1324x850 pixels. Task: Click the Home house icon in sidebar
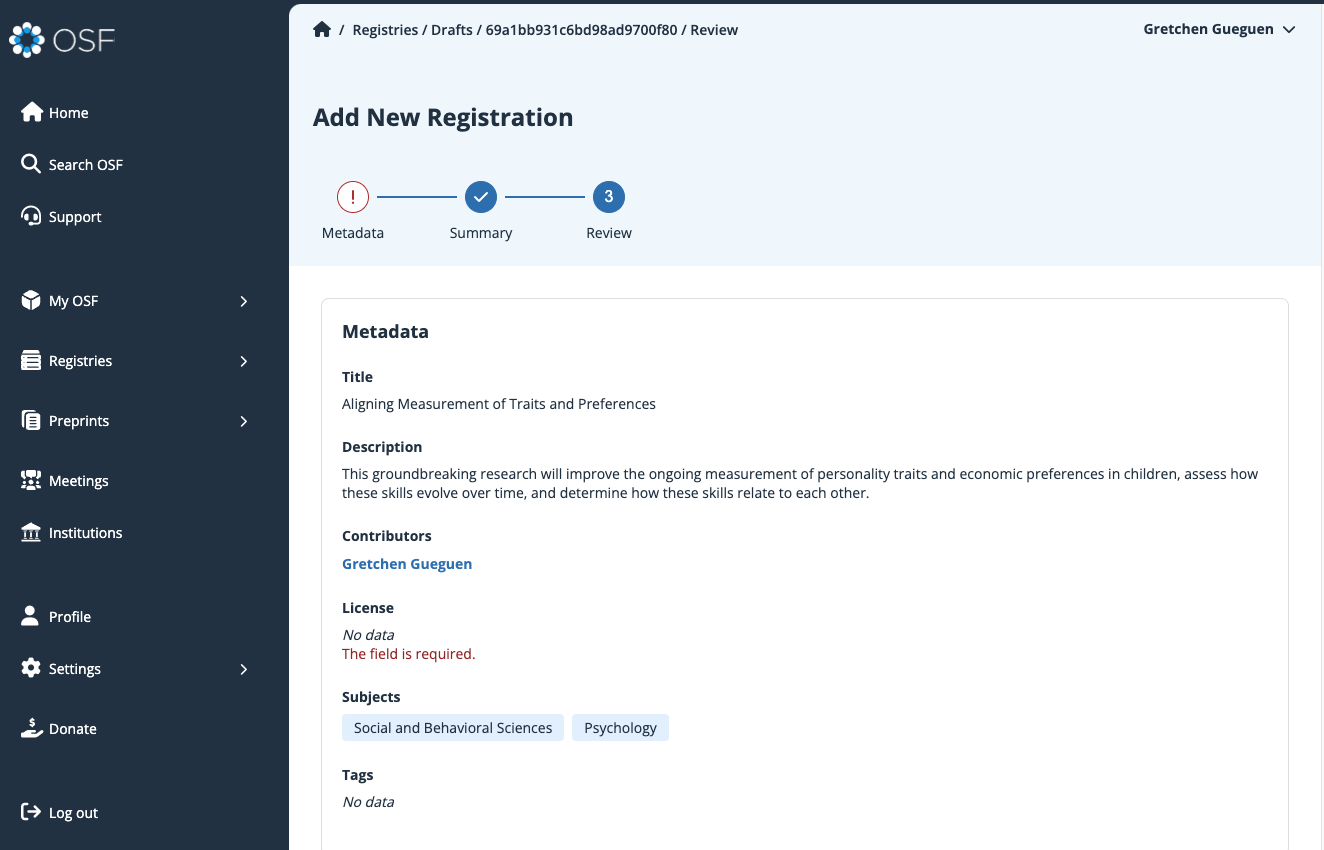[x=32, y=112]
